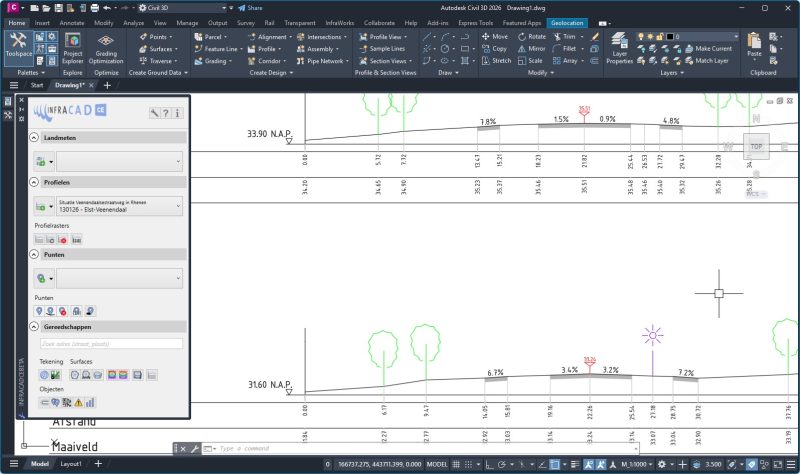Click the address search field Zoek adres
This screenshot has height=474, width=800.
tap(111, 344)
